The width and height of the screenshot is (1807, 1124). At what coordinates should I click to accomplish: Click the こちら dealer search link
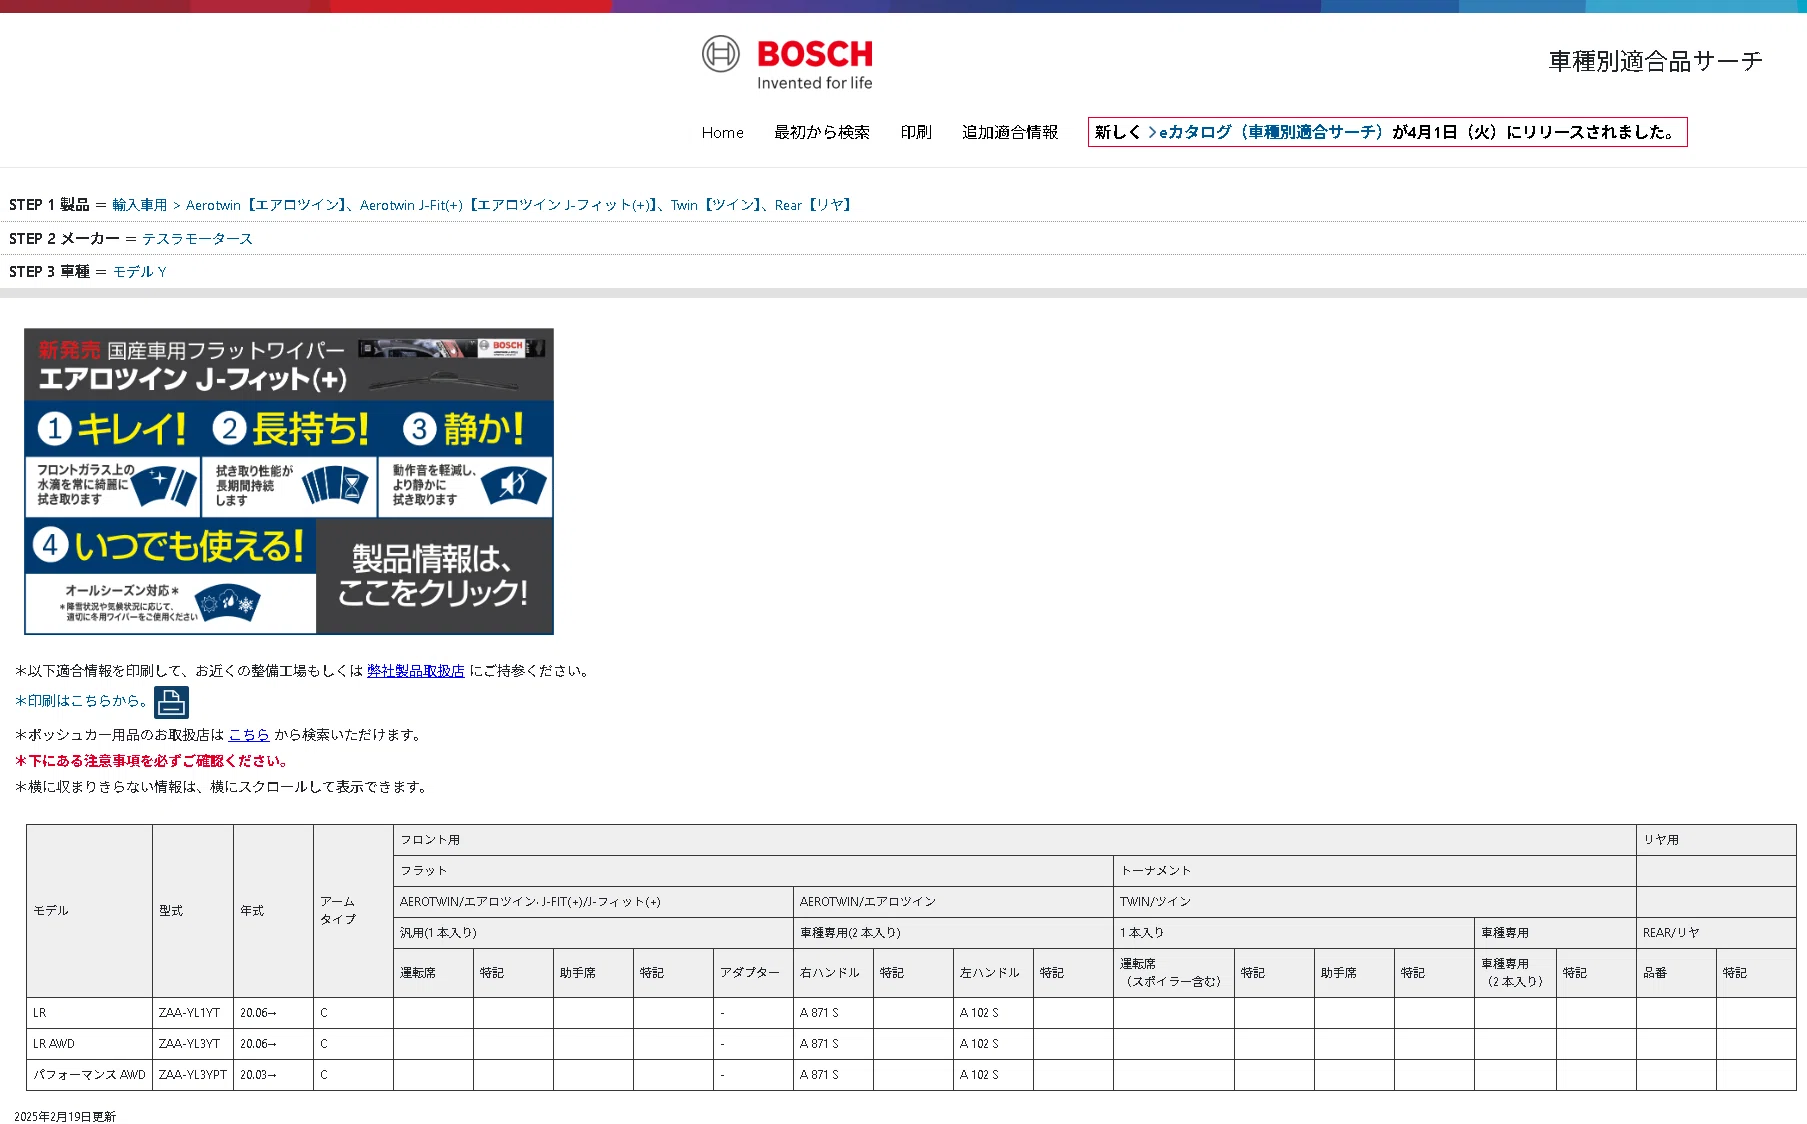click(249, 735)
